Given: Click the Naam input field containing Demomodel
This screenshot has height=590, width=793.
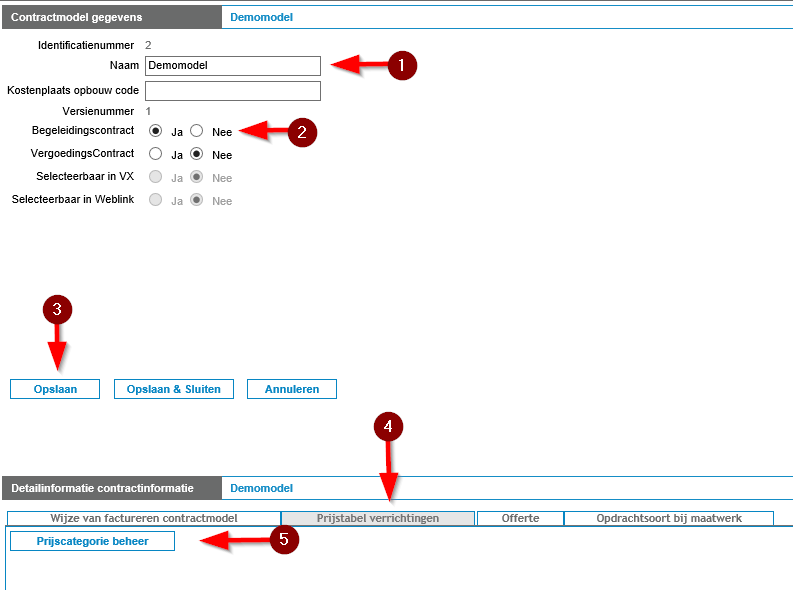Looking at the screenshot, I should pyautogui.click(x=232, y=66).
